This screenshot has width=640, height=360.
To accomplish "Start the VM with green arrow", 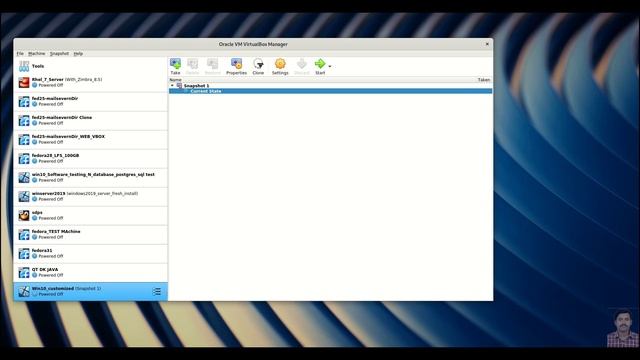I will [x=320, y=67].
